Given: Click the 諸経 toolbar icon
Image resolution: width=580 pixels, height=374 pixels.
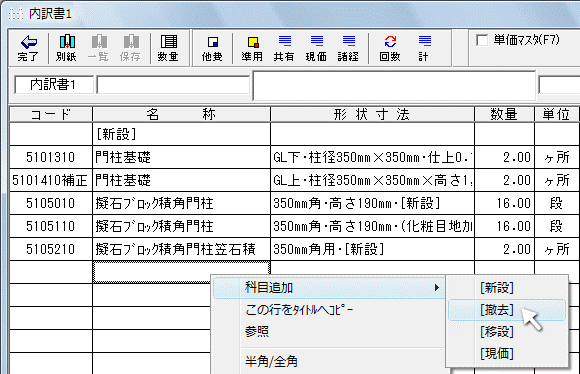Looking at the screenshot, I should click(348, 40).
